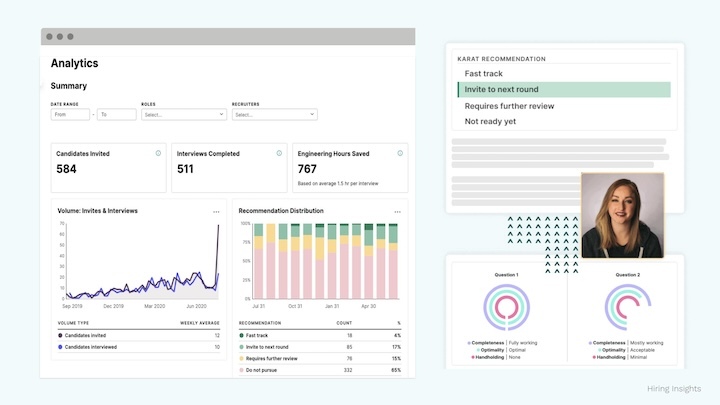Open the ellipsis menu on Volume chart
Image resolution: width=720 pixels, height=405 pixels.
pos(216,212)
